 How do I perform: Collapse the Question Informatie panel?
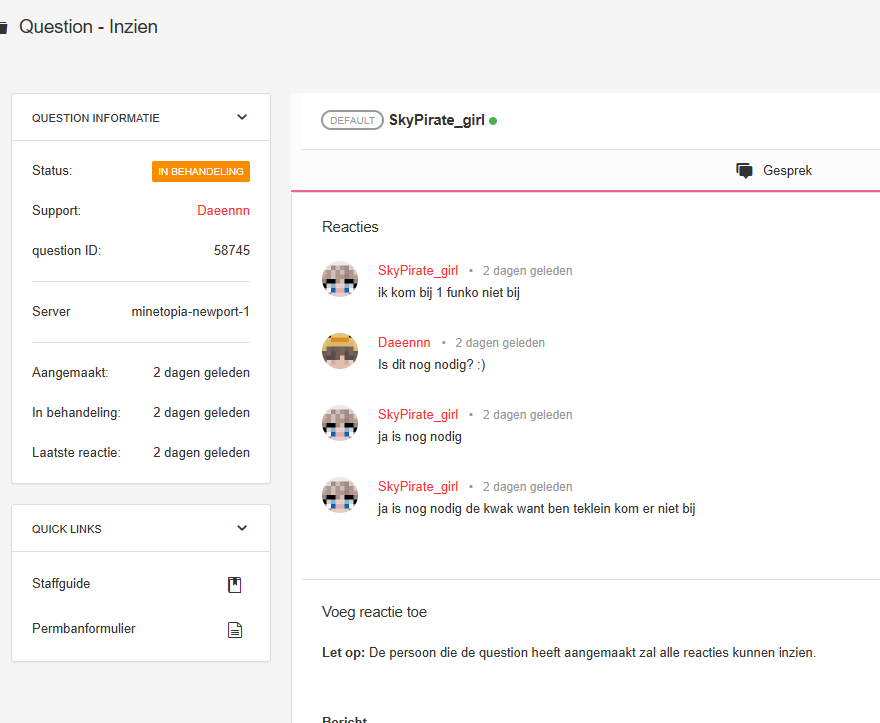point(241,117)
